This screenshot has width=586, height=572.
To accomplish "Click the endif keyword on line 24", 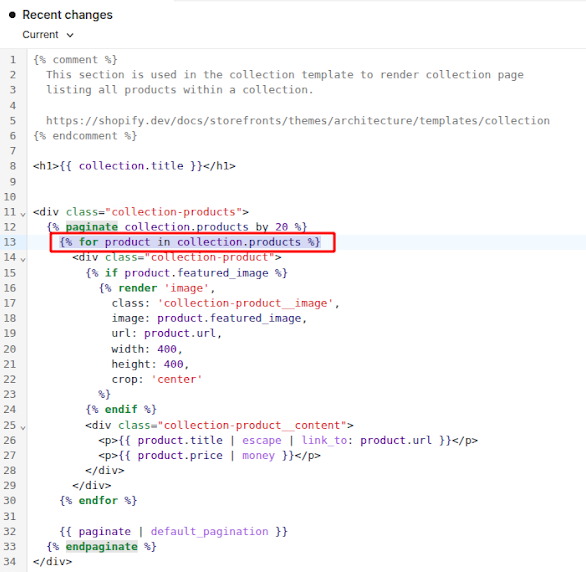I will pyautogui.click(x=121, y=409).
